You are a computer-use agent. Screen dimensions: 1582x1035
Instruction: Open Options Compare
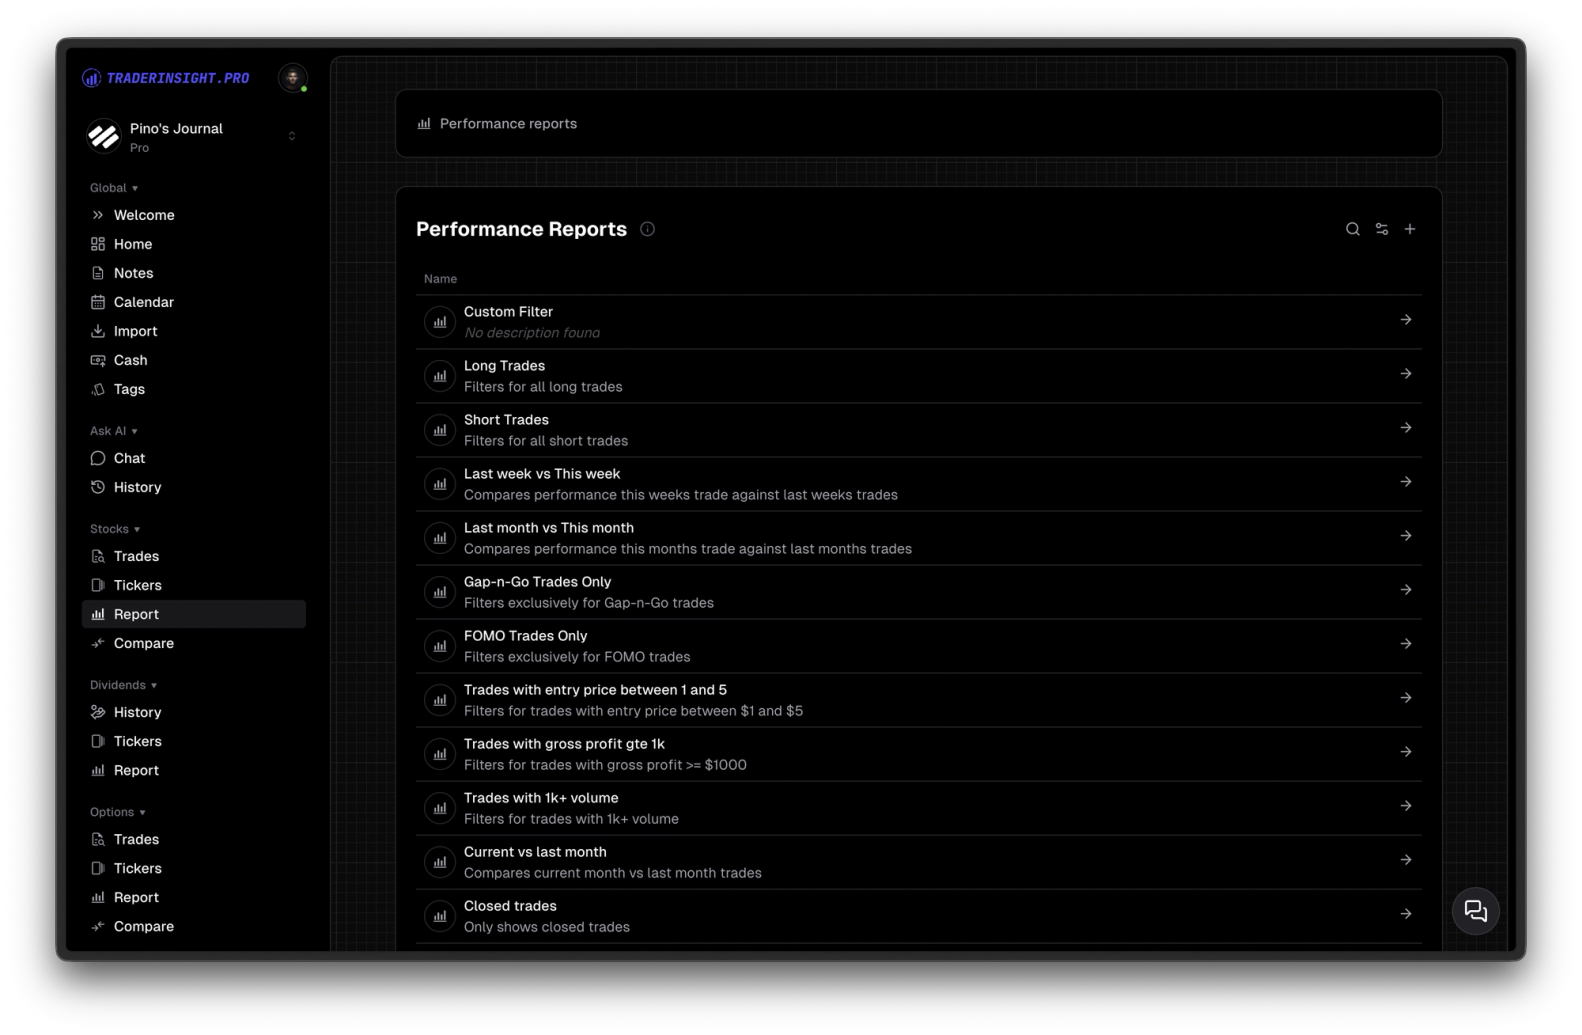(194, 926)
